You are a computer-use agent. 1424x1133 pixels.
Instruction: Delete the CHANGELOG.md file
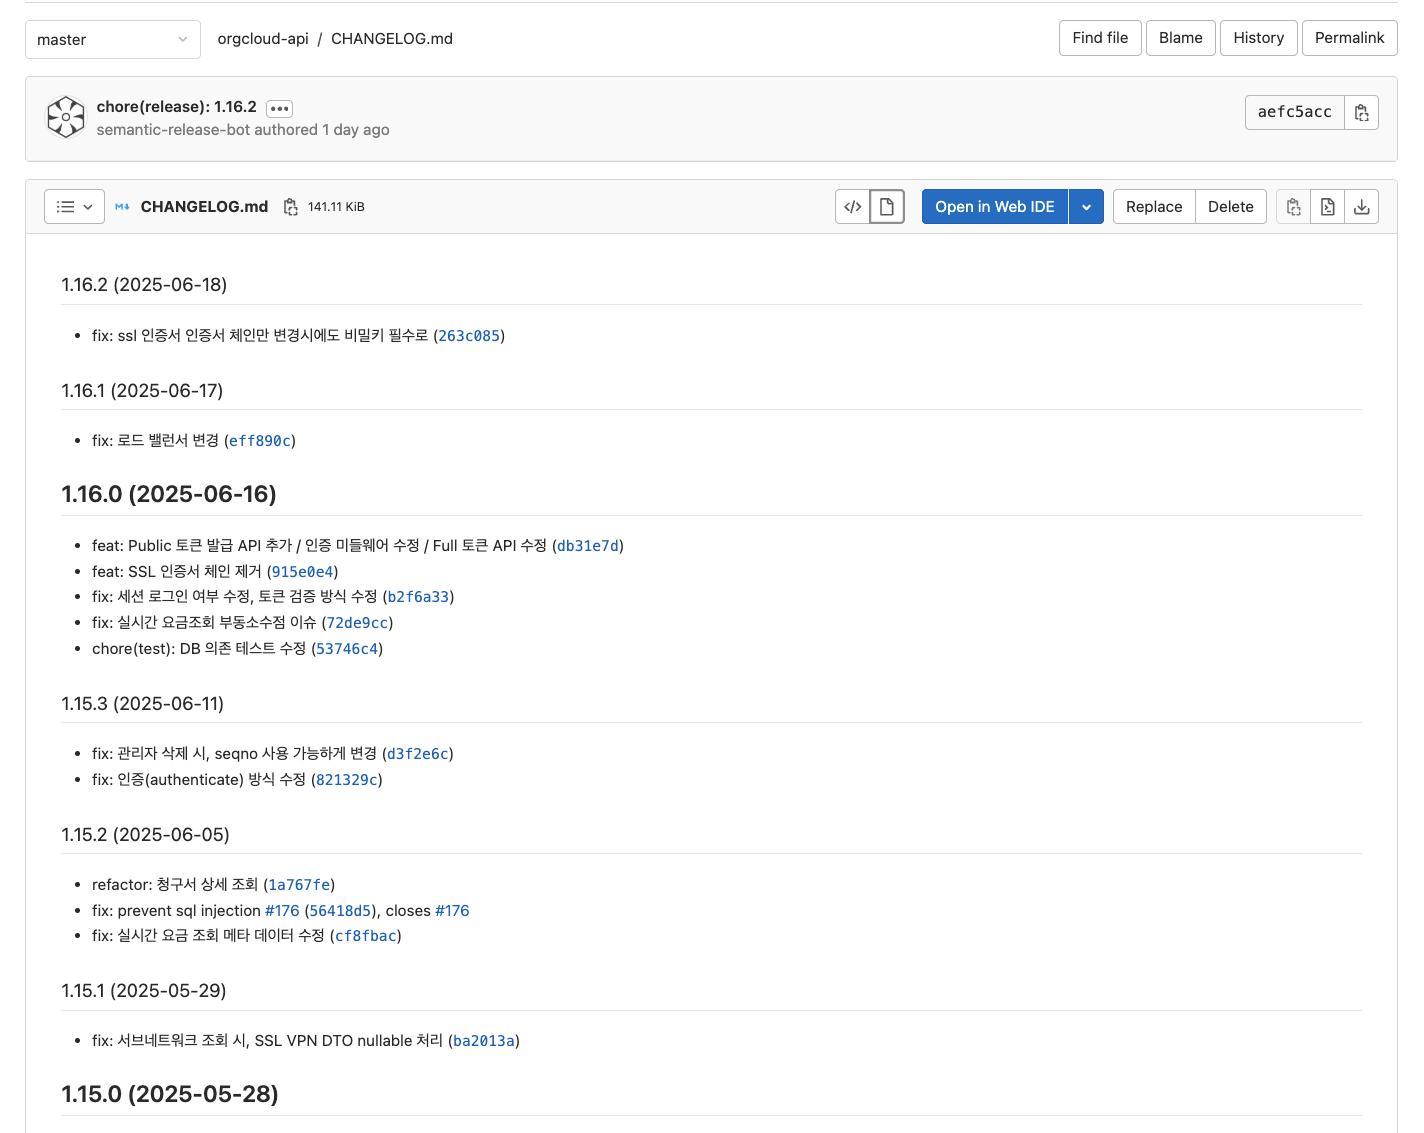(x=1230, y=207)
